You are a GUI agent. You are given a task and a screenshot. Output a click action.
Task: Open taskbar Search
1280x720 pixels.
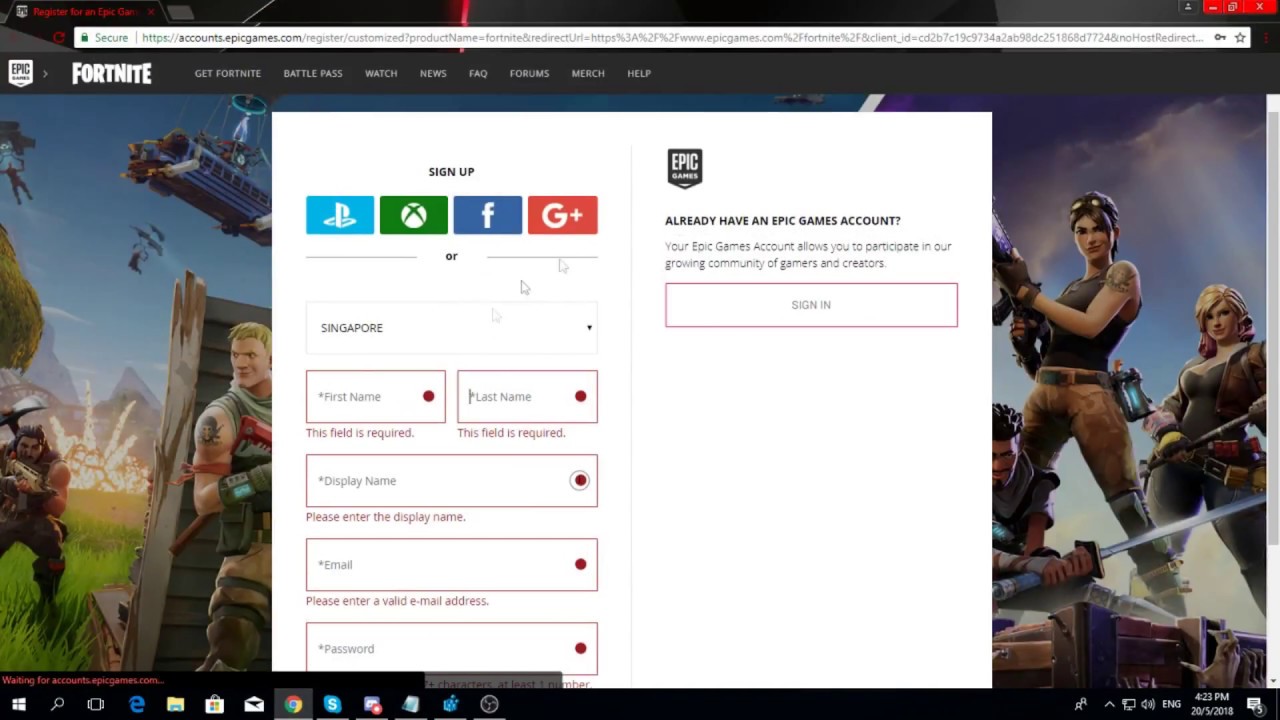coord(57,704)
